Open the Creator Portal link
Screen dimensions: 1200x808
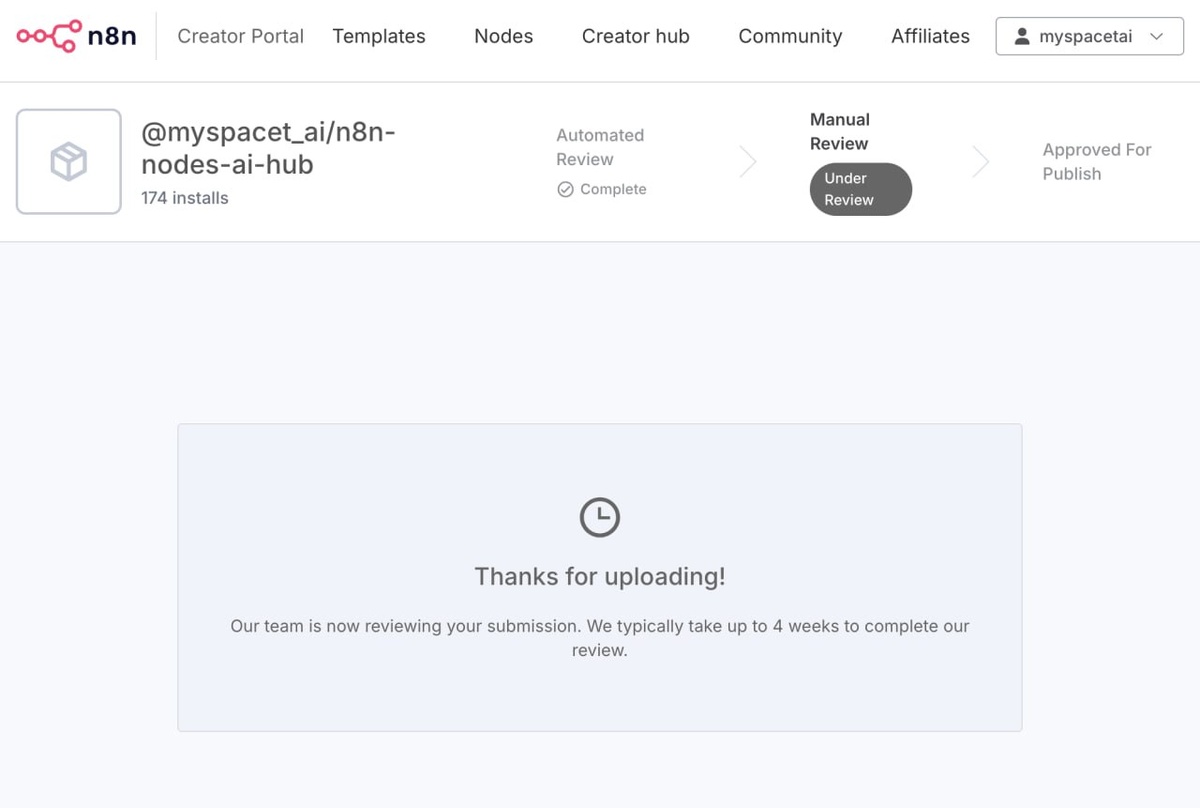(x=240, y=36)
